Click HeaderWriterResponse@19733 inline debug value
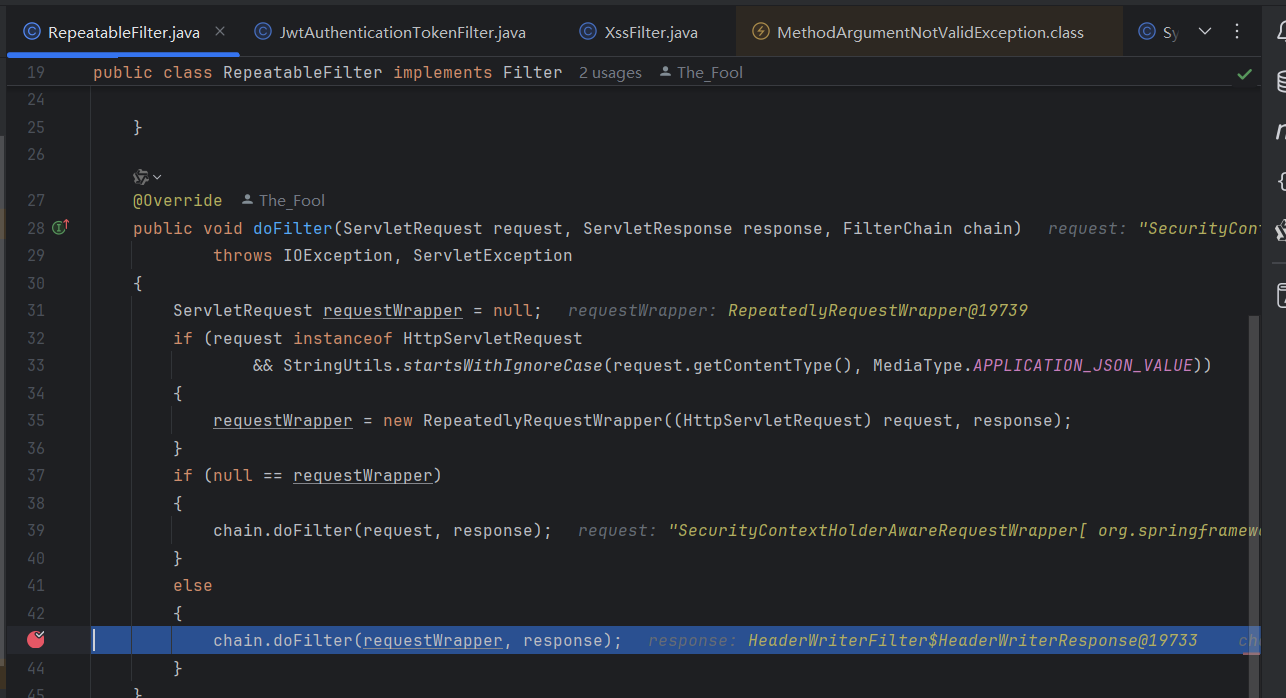This screenshot has height=698, width=1286. coord(973,640)
